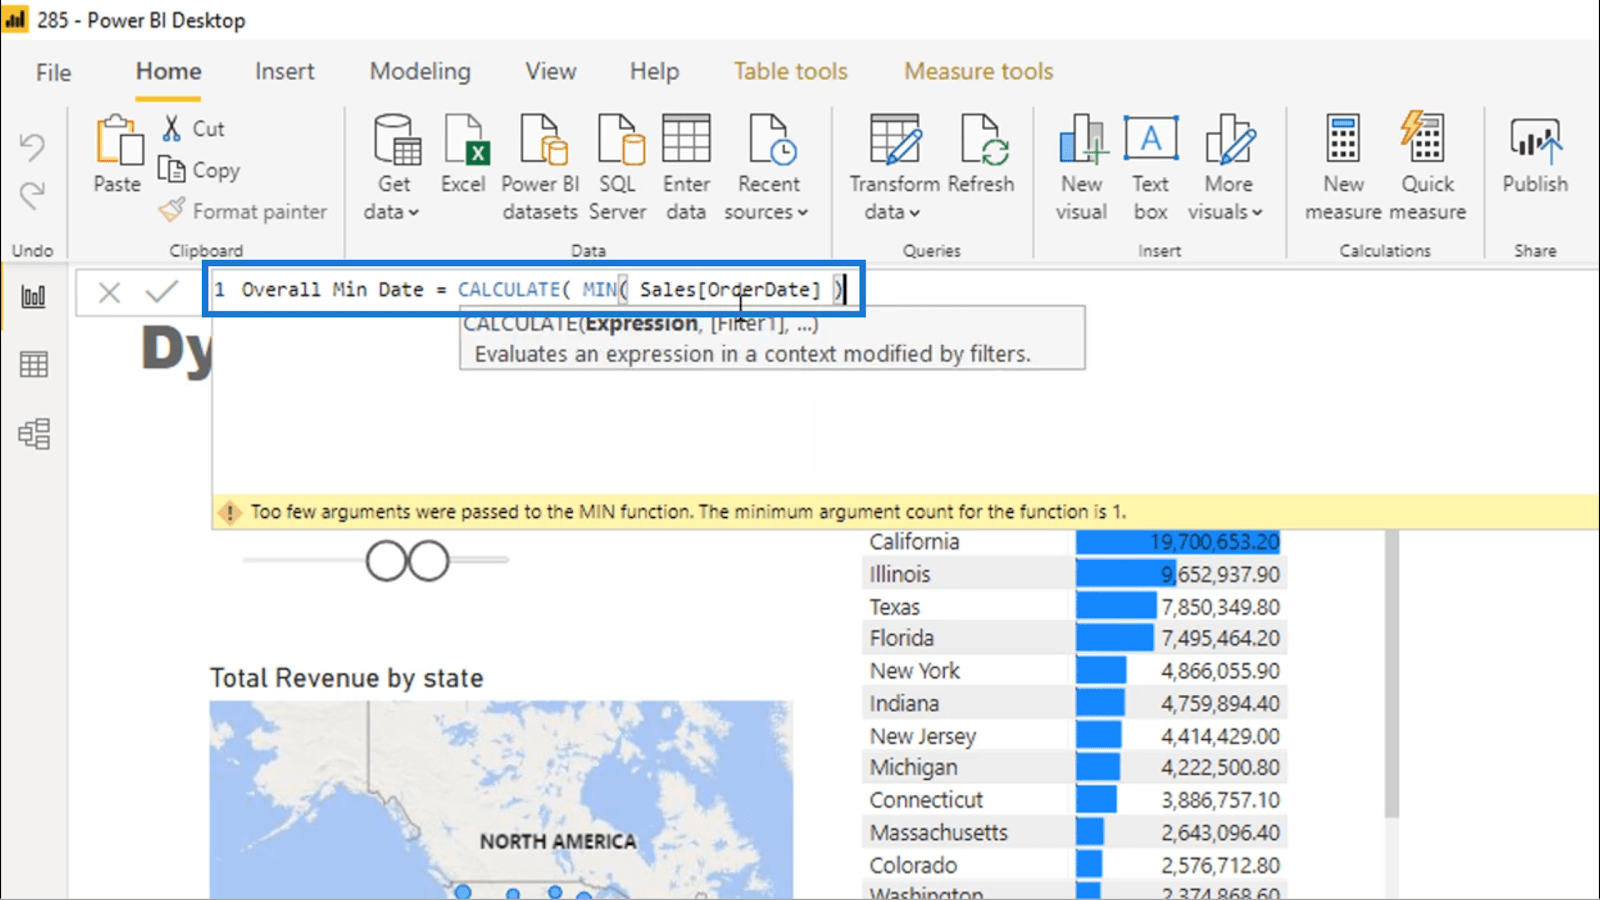Click the 4,222,500.80 value

click(x=1220, y=767)
